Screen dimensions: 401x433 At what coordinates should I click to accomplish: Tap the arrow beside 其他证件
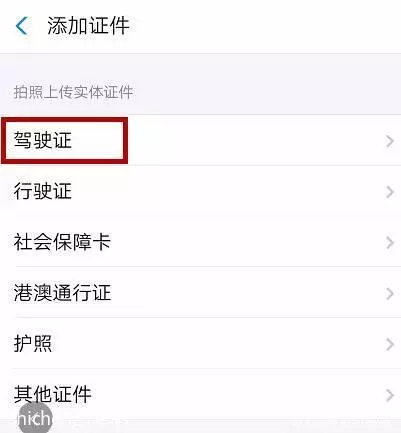(390, 395)
